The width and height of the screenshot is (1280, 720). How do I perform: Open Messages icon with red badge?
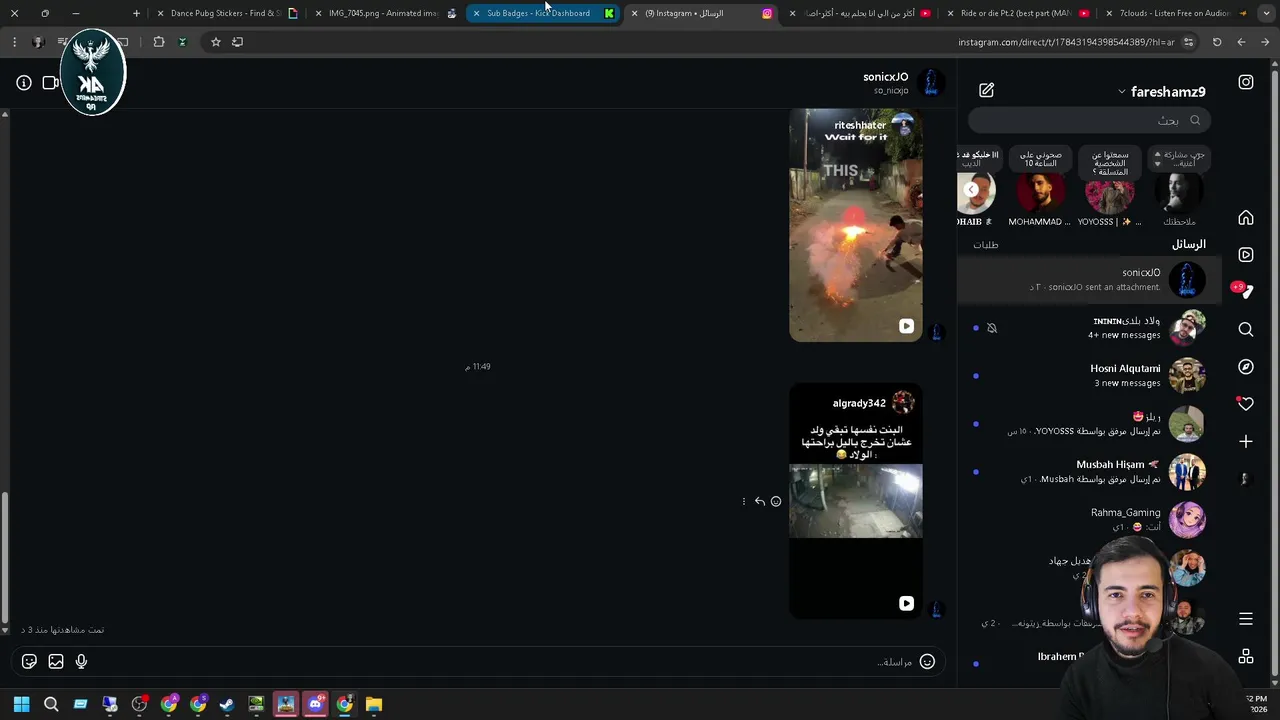[1244, 291]
